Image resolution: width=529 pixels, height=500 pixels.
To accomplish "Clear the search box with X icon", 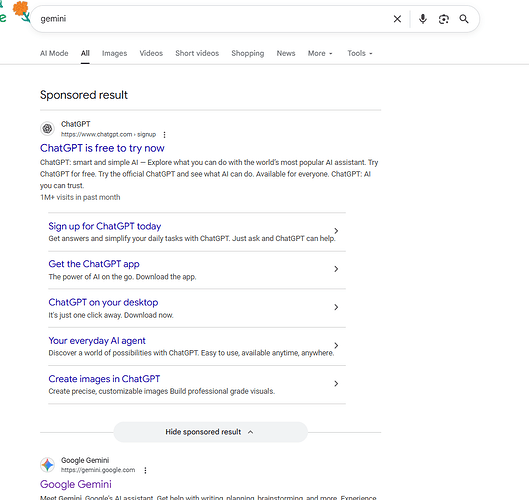I will 397,19.
